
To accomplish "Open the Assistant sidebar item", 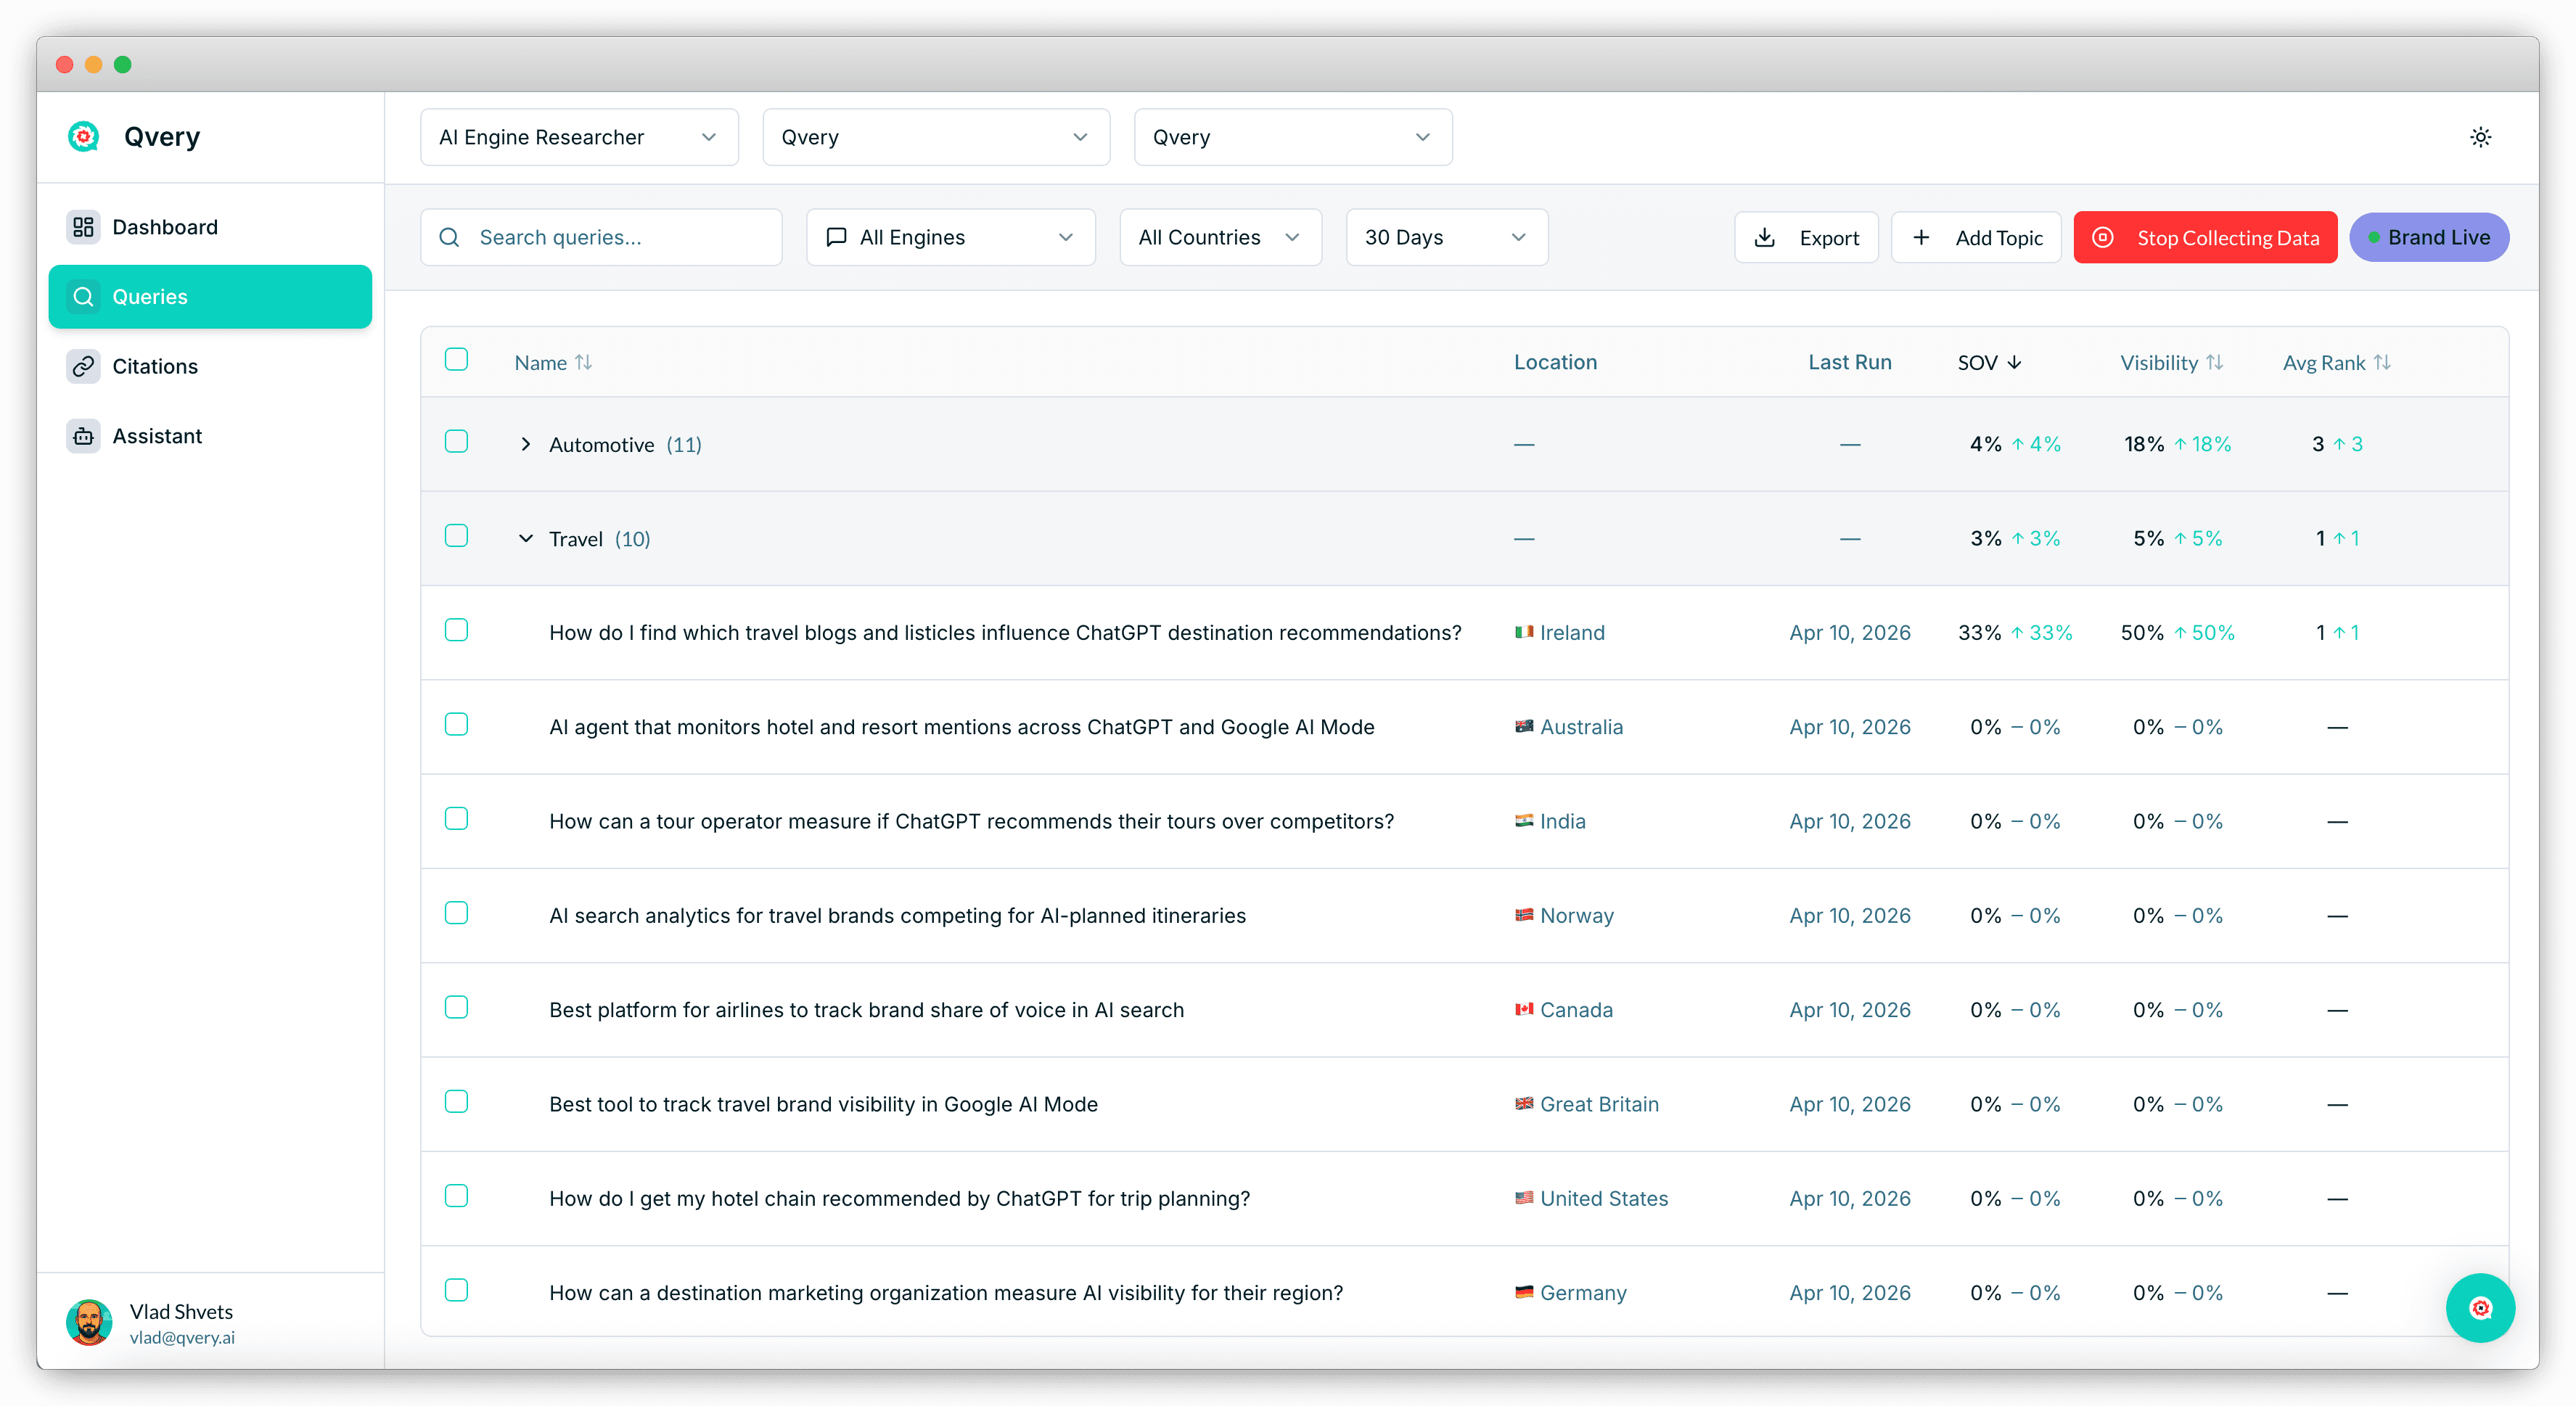I will [x=157, y=436].
